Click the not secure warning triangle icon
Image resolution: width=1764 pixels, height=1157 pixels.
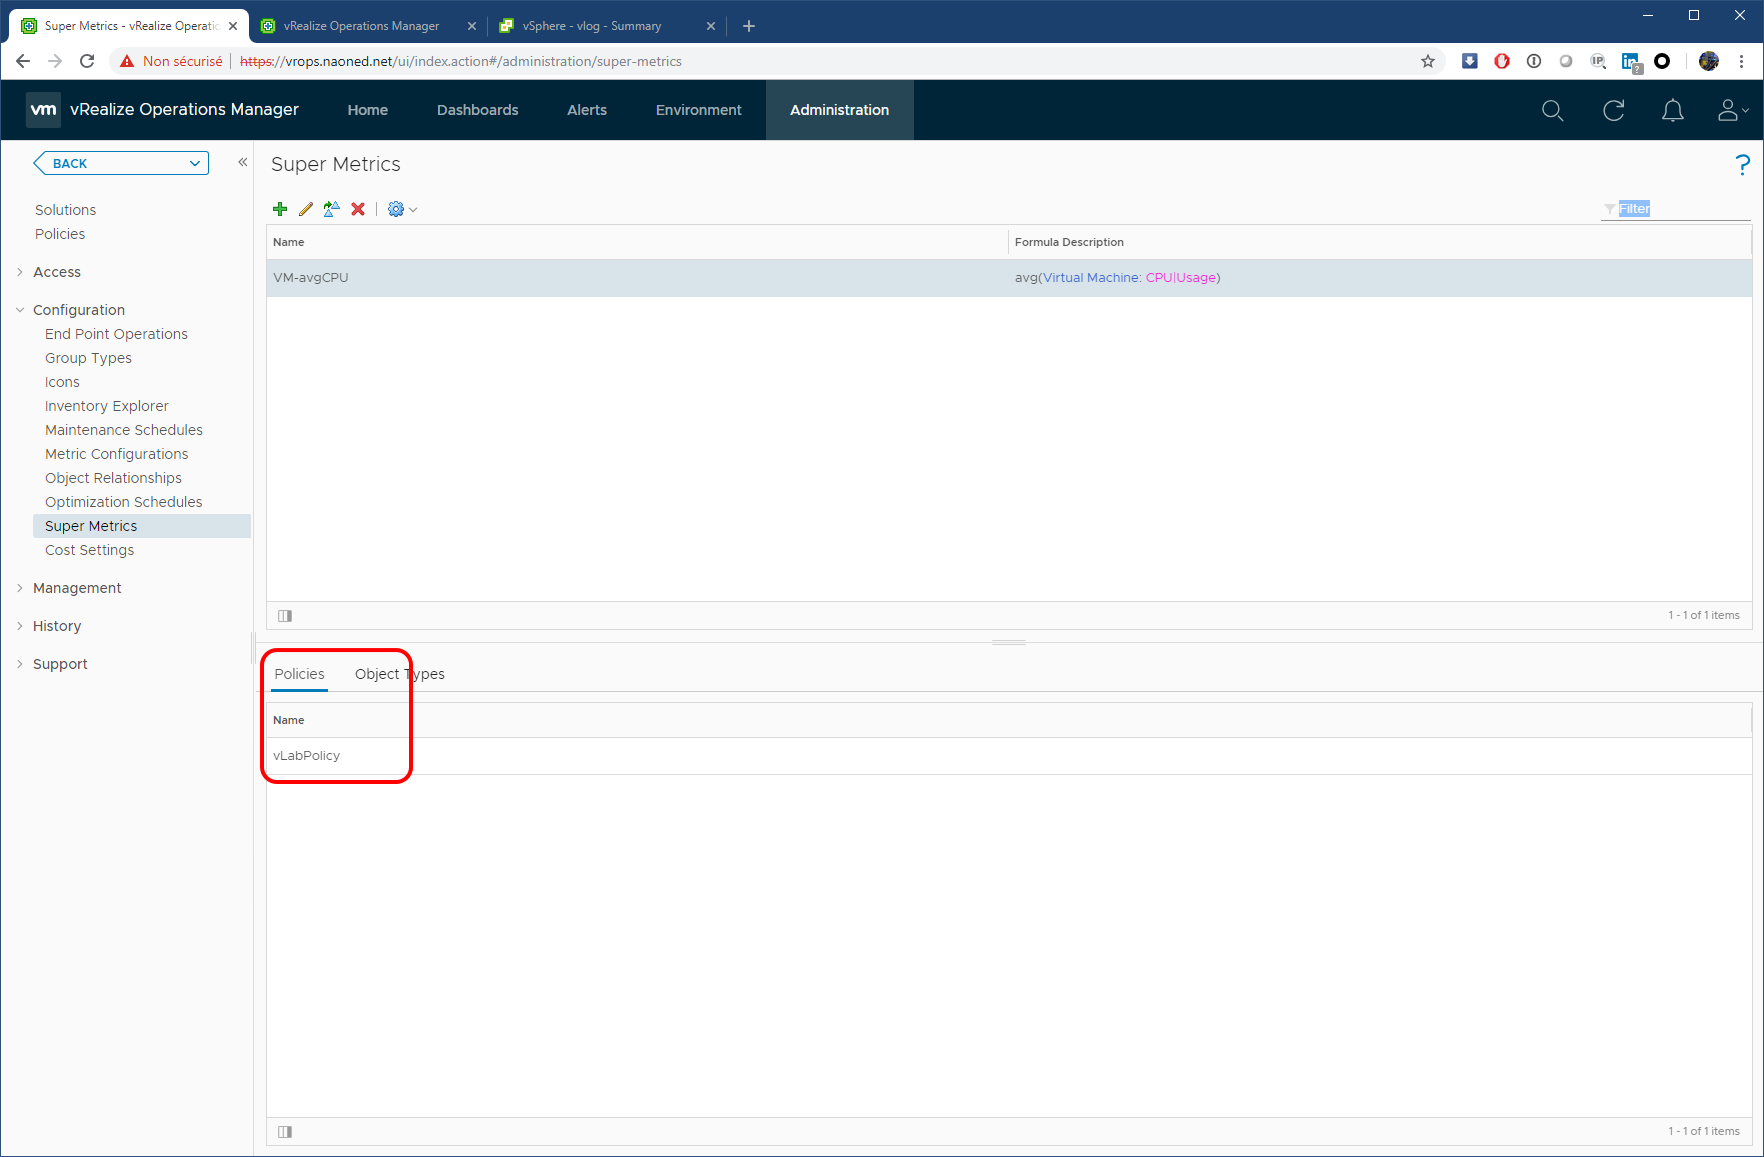(x=127, y=61)
